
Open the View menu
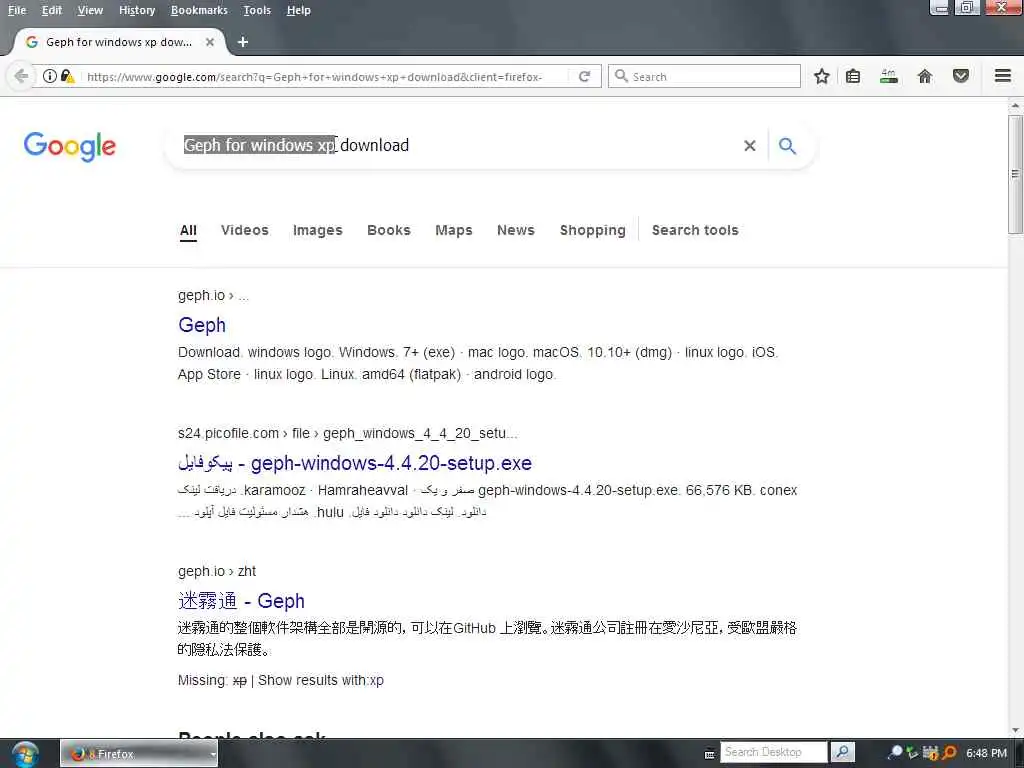(90, 10)
